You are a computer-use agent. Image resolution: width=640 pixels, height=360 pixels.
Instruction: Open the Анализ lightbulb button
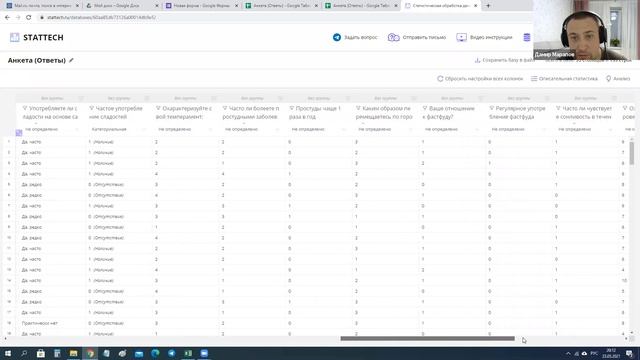point(618,78)
